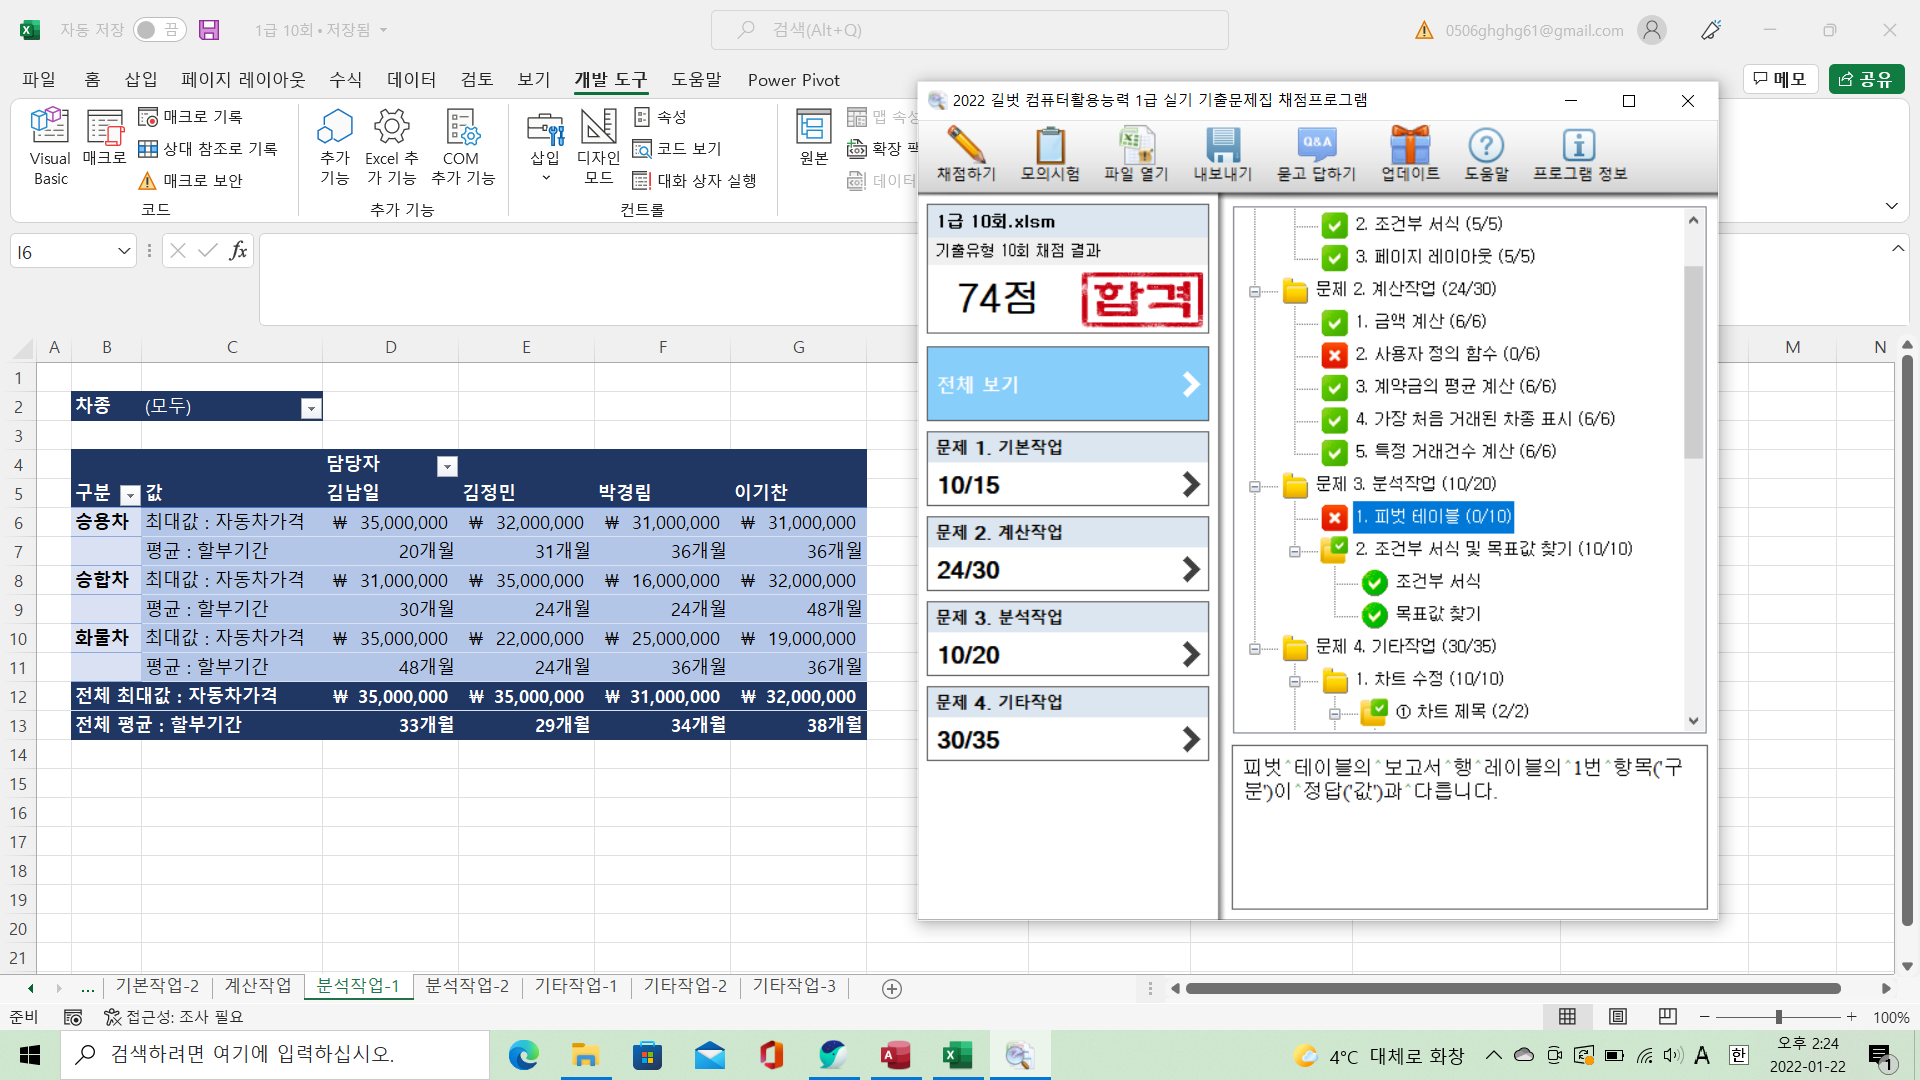Toggle the 자동 저장 switch
The width and height of the screenshot is (1920, 1080).
click(158, 30)
